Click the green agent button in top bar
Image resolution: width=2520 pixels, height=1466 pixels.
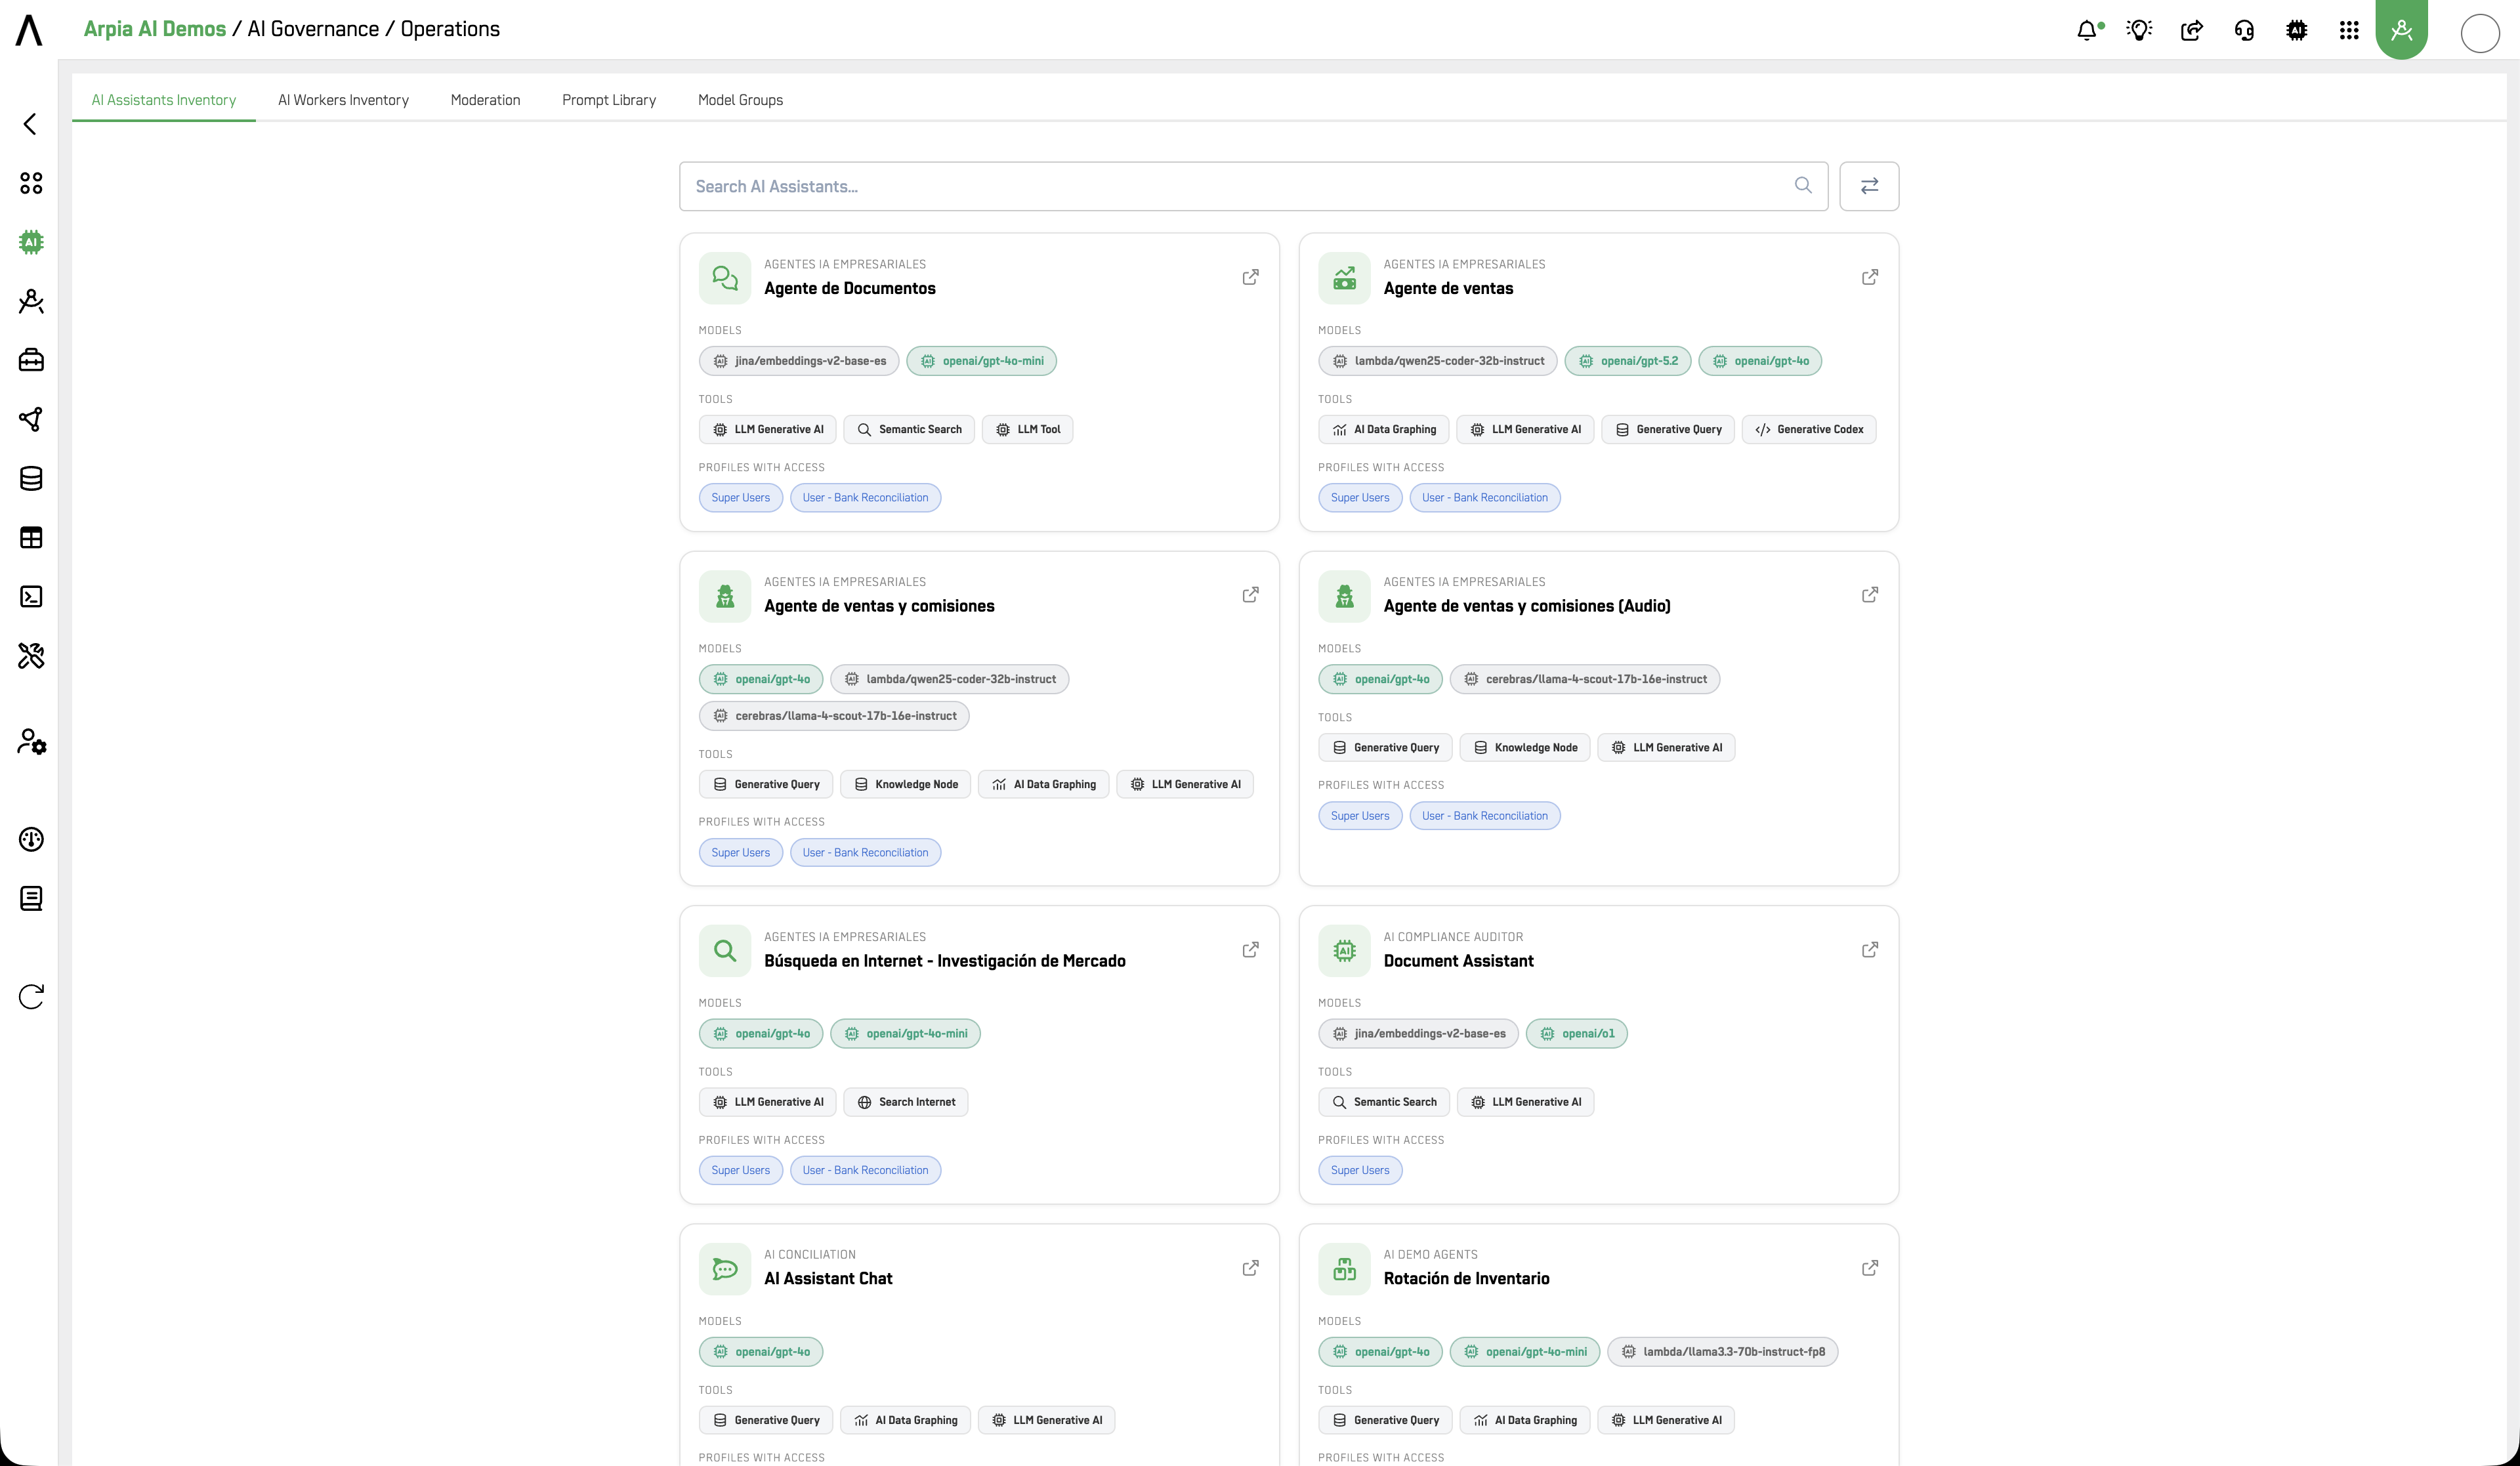click(2401, 29)
